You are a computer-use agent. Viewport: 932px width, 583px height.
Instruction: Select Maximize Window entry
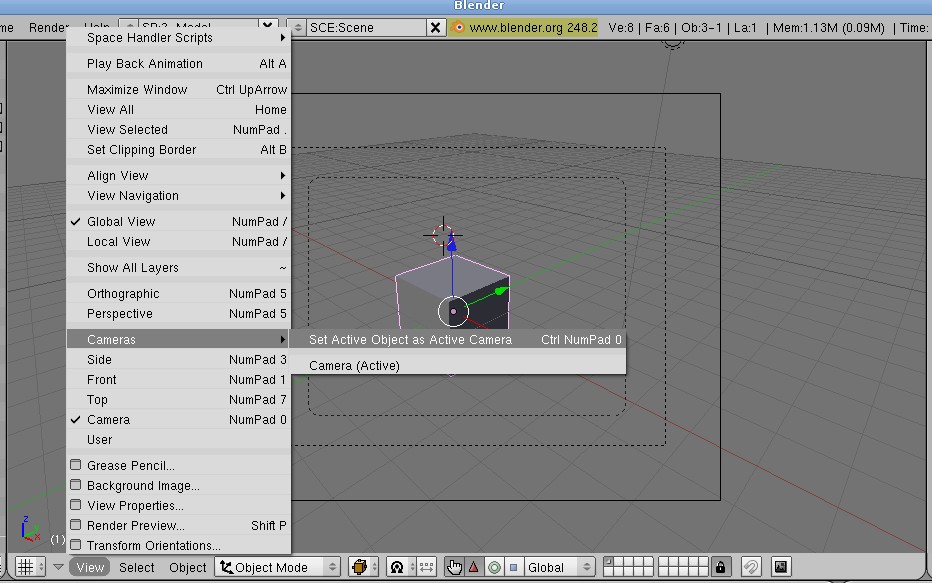click(178, 90)
